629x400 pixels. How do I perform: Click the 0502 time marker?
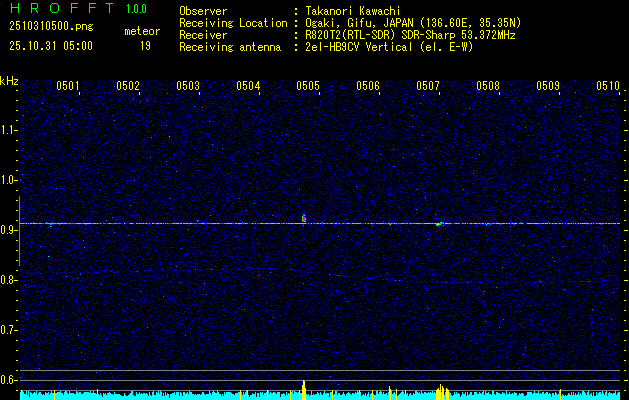[x=127, y=86]
